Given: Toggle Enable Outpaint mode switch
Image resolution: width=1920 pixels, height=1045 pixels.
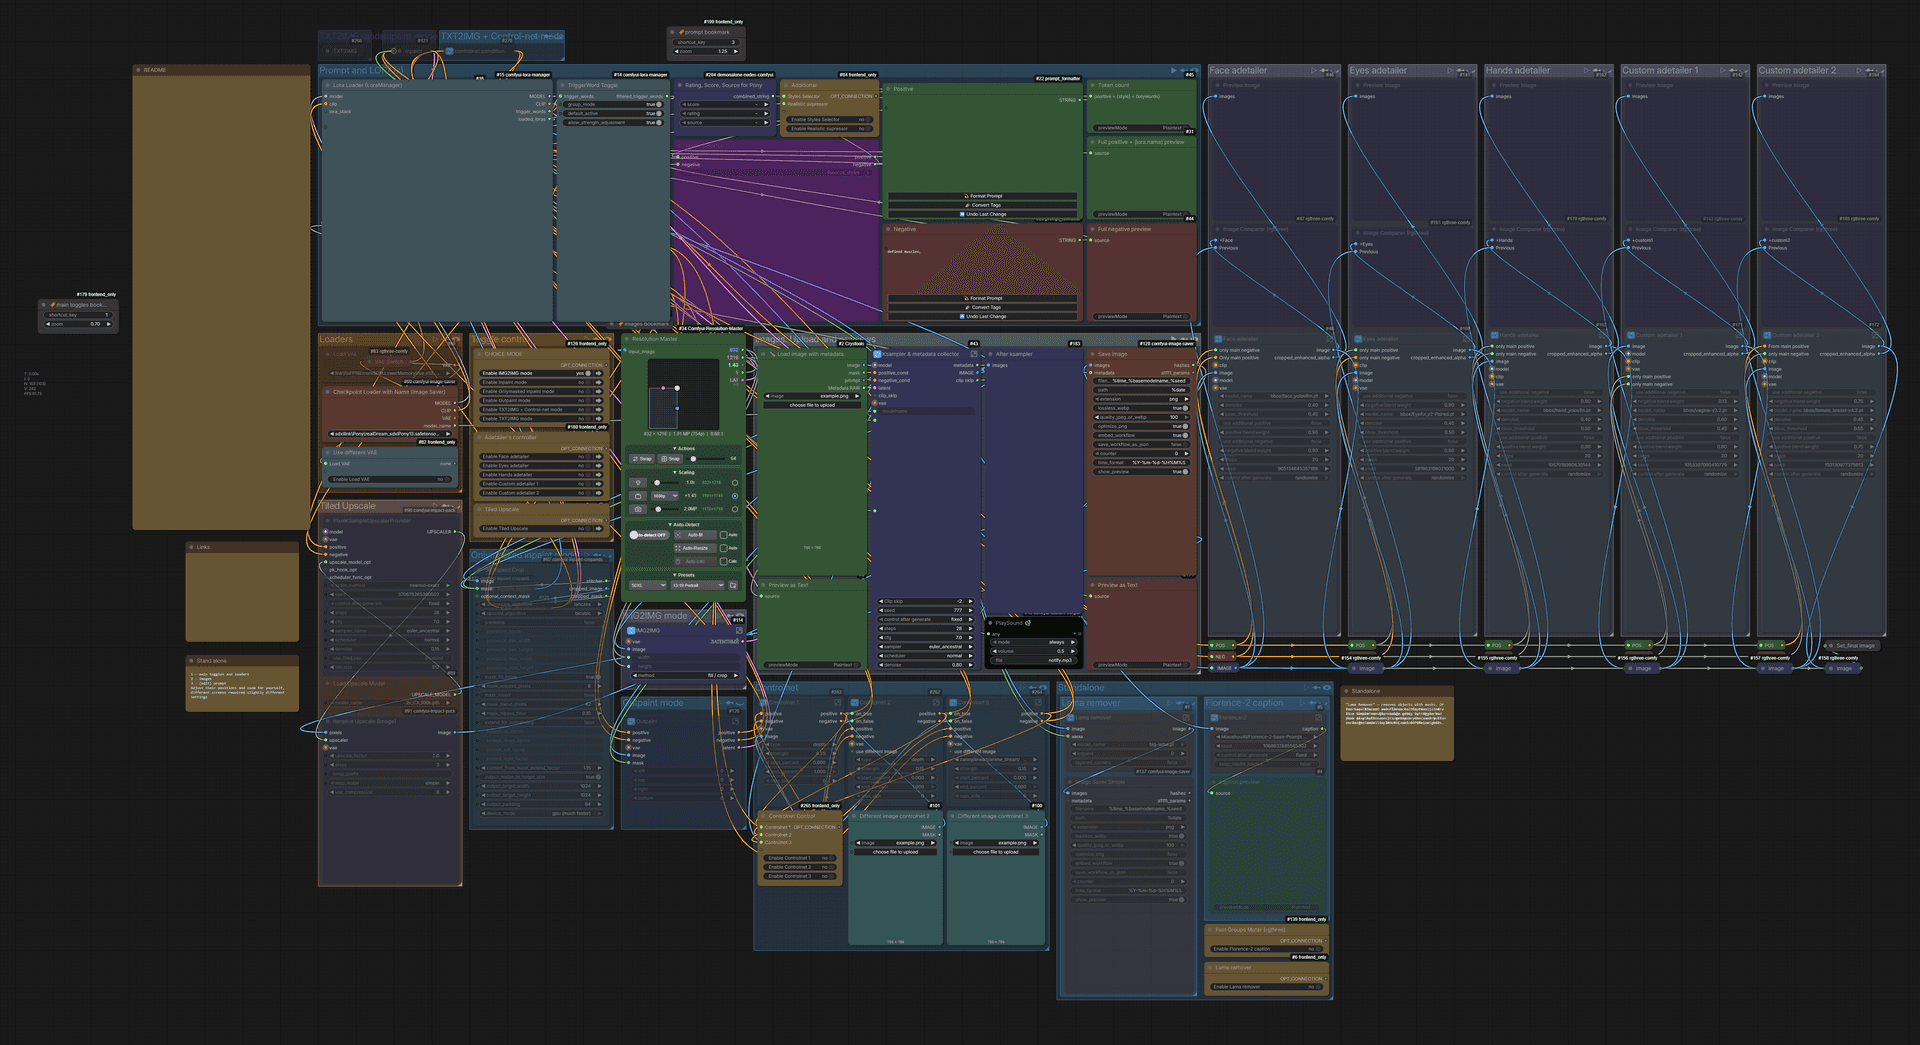Looking at the screenshot, I should coord(588,400).
